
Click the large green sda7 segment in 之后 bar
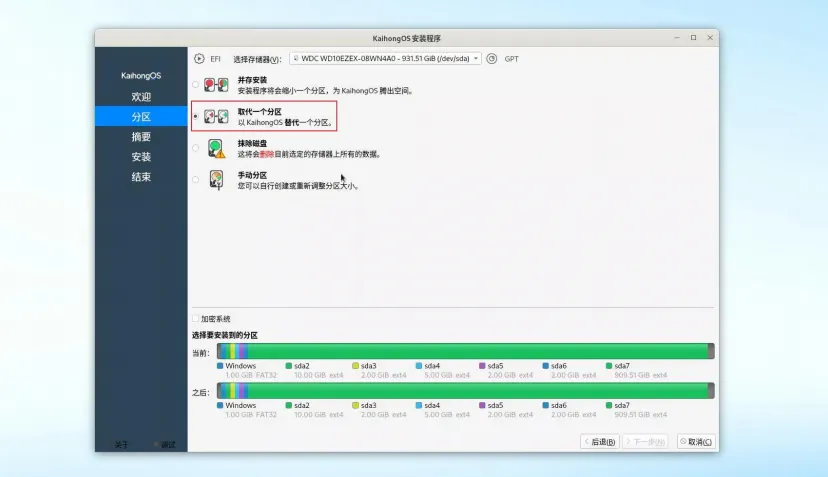478,391
